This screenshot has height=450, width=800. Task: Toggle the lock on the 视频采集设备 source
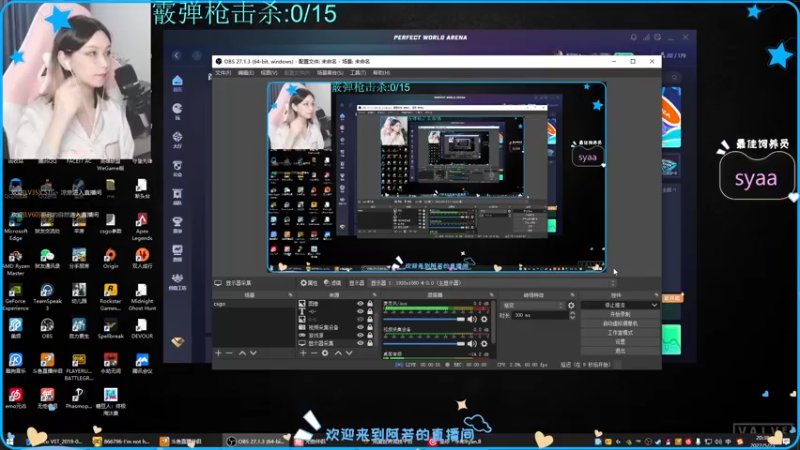coord(370,328)
